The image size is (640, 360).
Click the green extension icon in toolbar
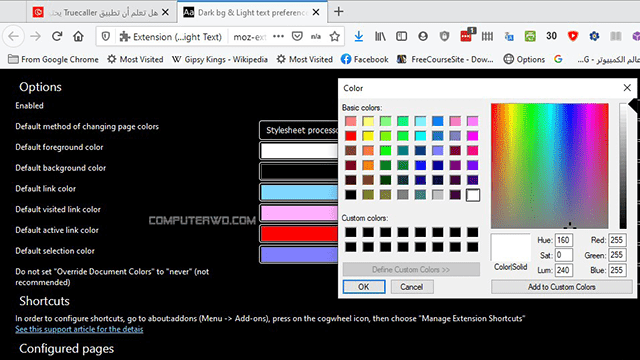(x=530, y=36)
